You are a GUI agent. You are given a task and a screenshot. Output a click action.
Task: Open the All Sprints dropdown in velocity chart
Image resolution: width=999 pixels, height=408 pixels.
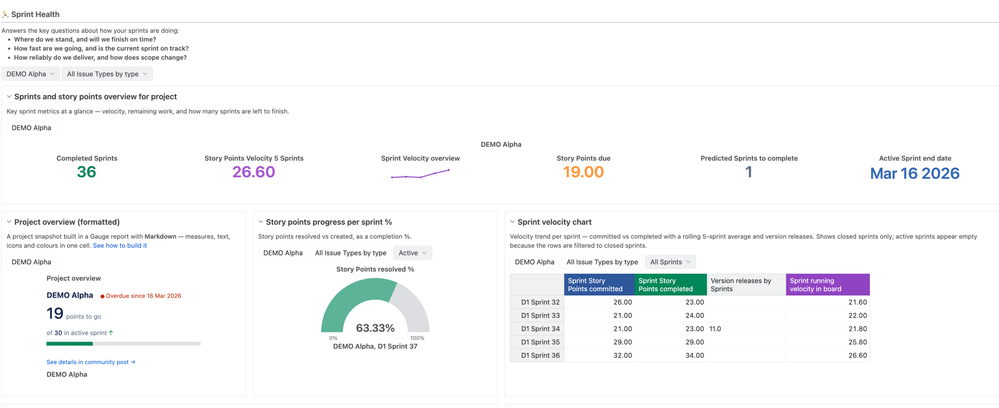click(670, 262)
